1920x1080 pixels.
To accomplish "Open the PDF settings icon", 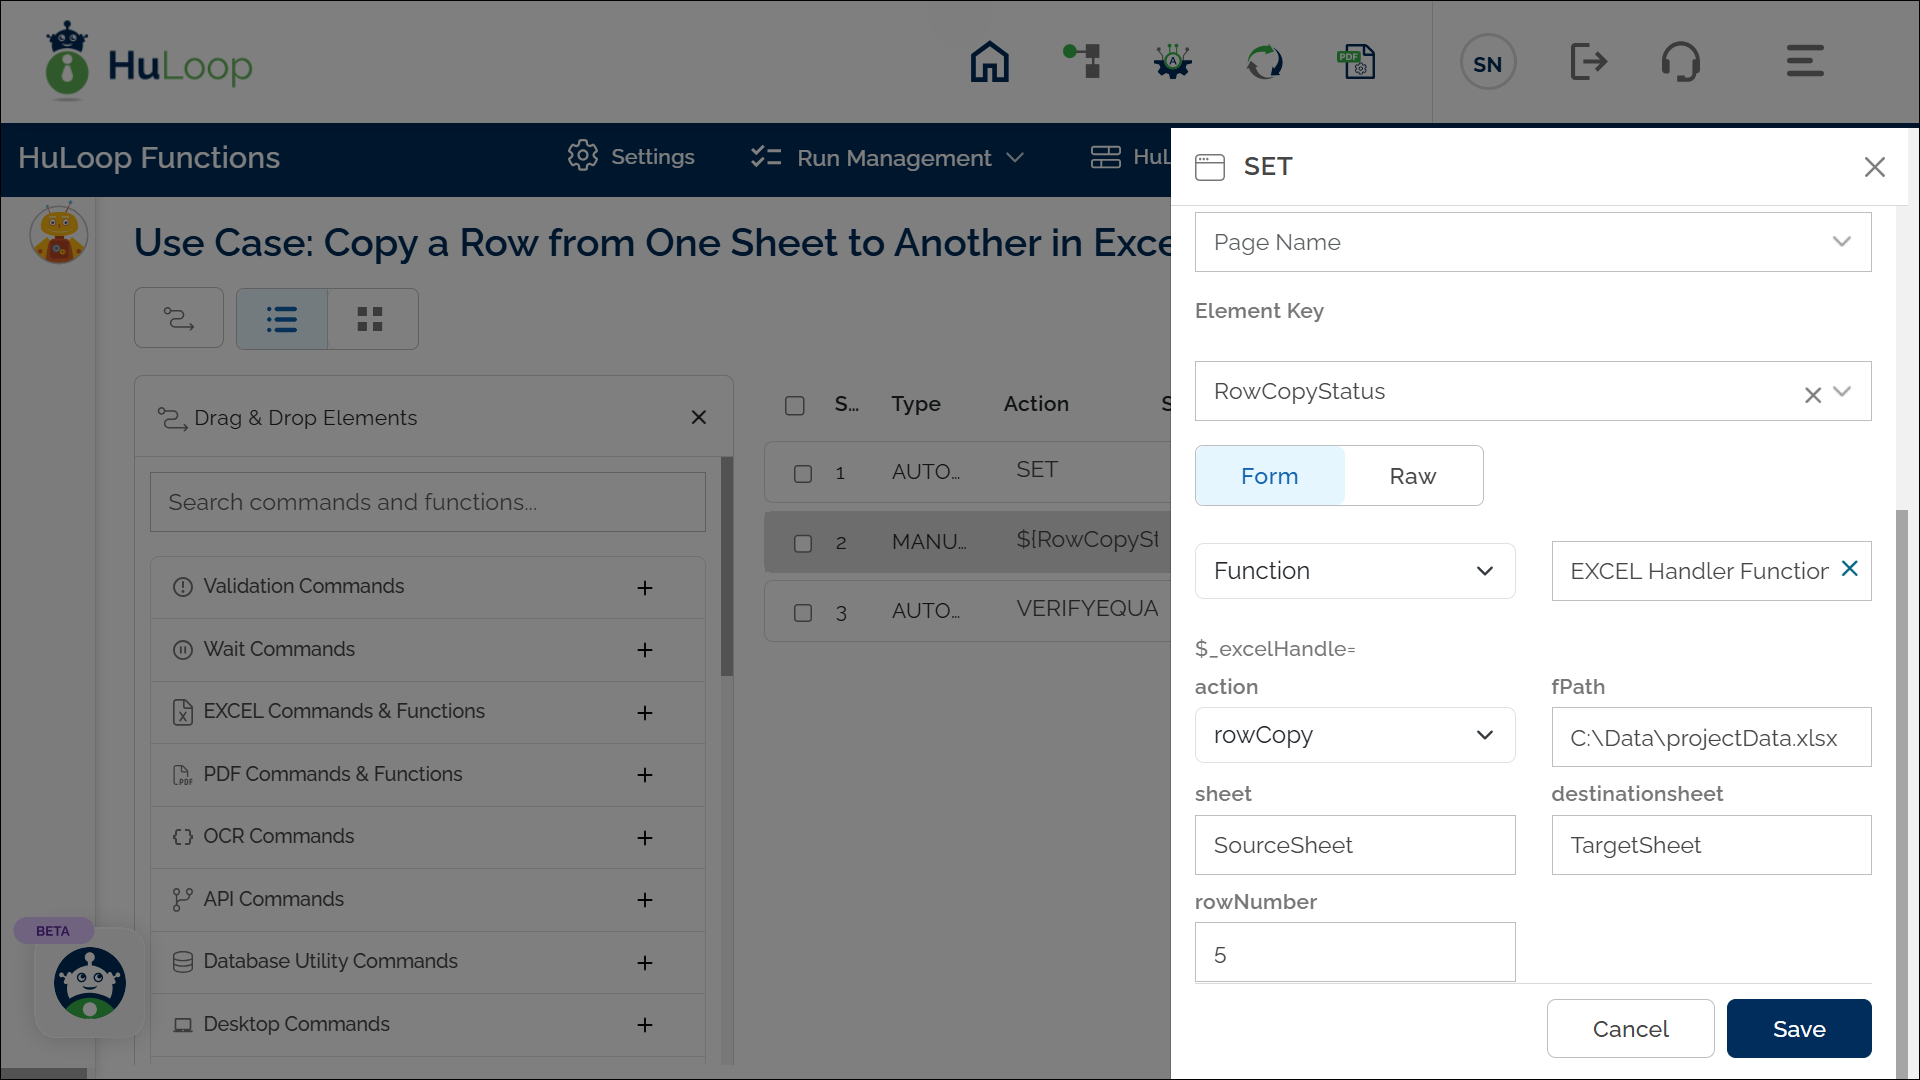I will point(1356,62).
